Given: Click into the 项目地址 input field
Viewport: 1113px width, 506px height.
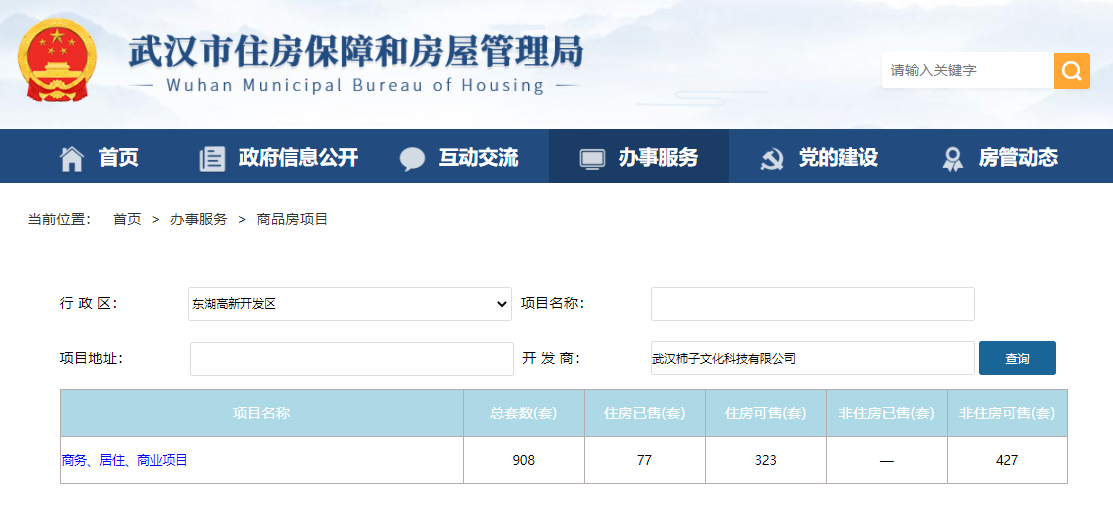Looking at the screenshot, I should tap(351, 358).
